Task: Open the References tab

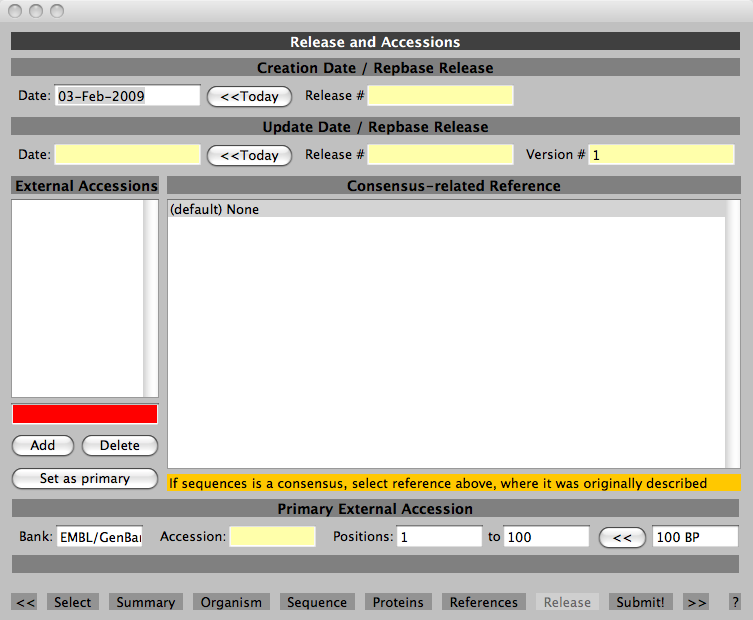Action: pyautogui.click(x=484, y=602)
